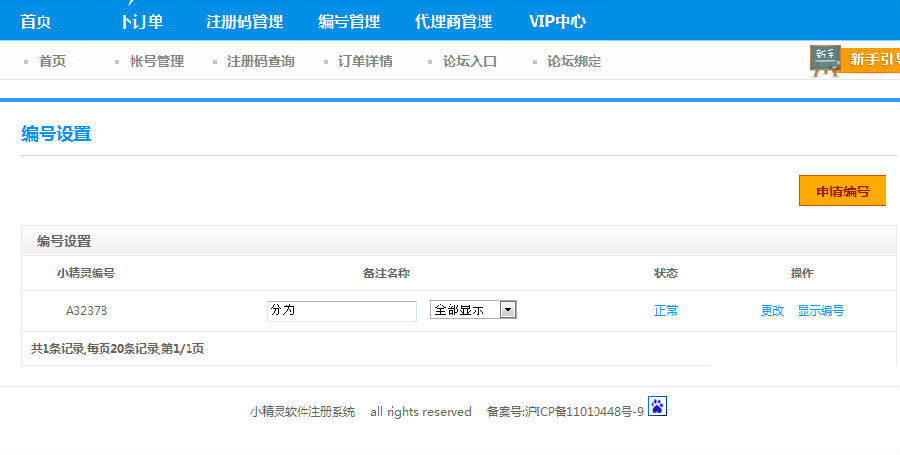Open the 下订单 menu

click(x=142, y=22)
